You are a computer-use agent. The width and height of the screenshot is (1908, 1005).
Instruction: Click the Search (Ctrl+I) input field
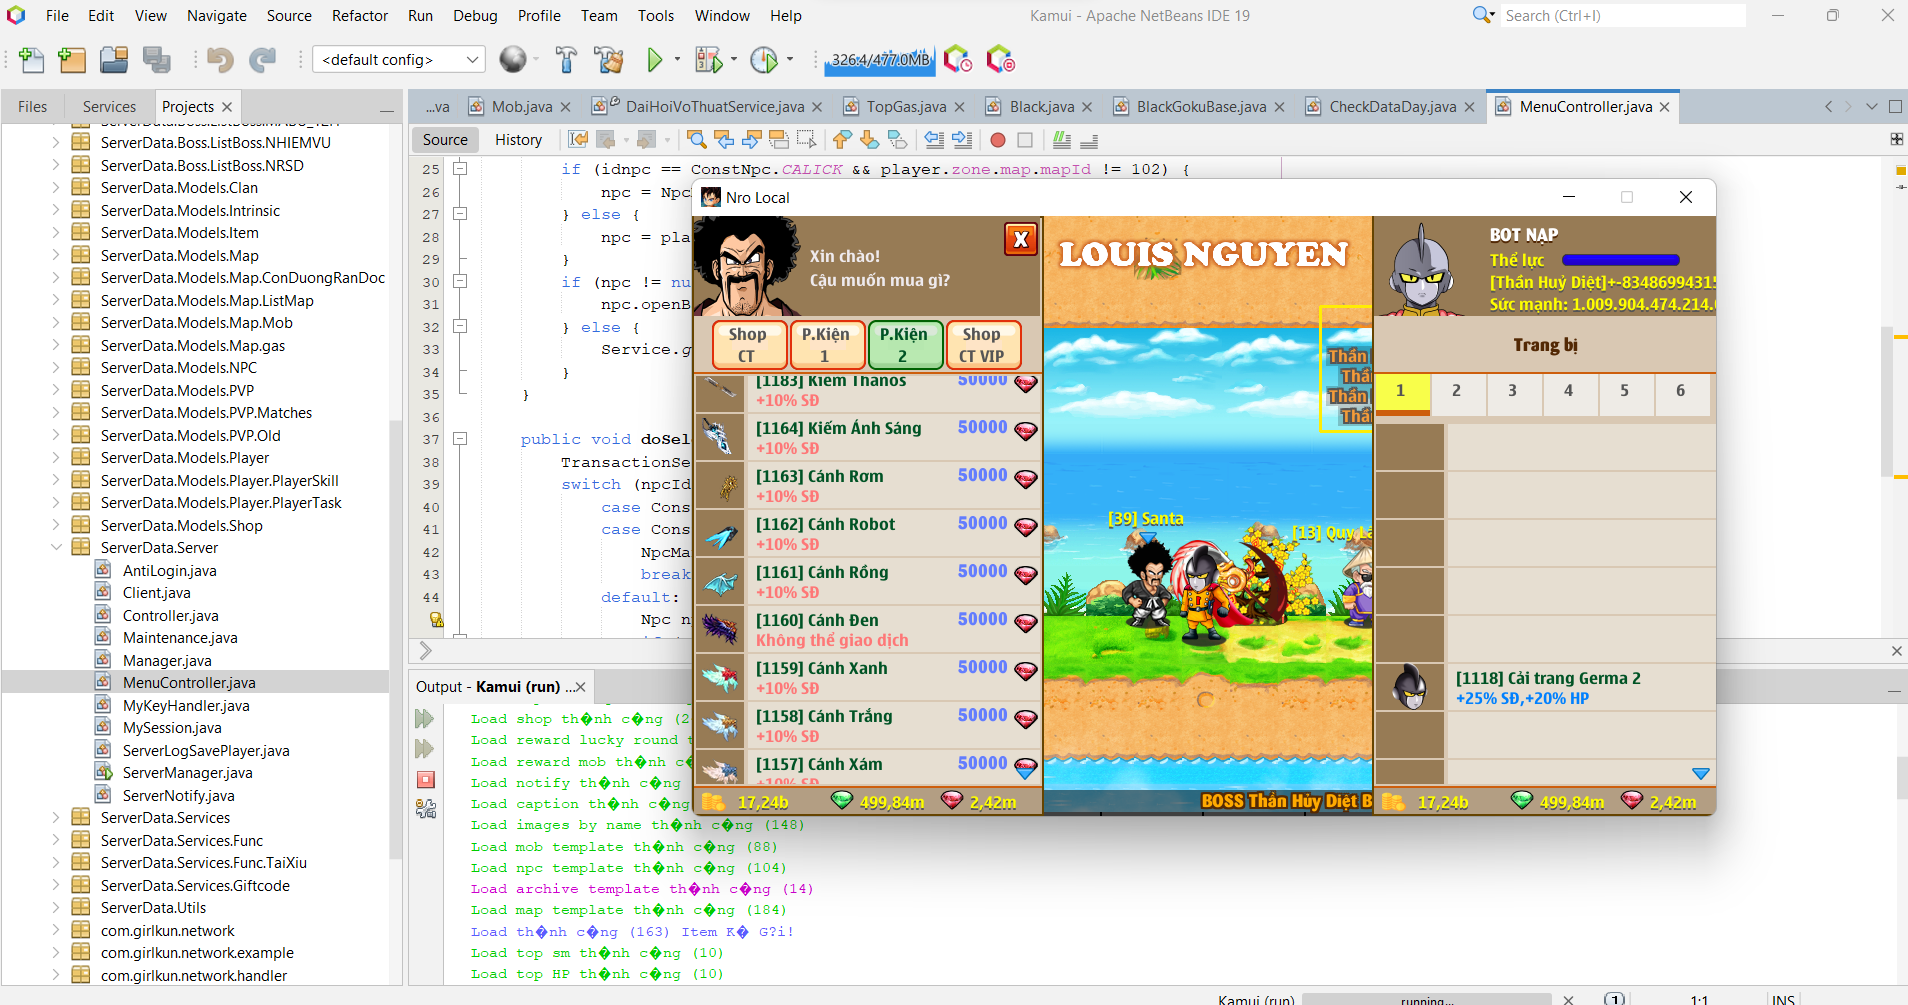pyautogui.click(x=1622, y=16)
